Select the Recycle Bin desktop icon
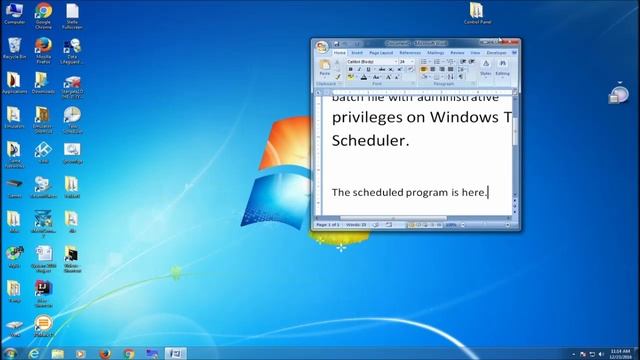The height and width of the screenshot is (360, 640). coord(14,48)
